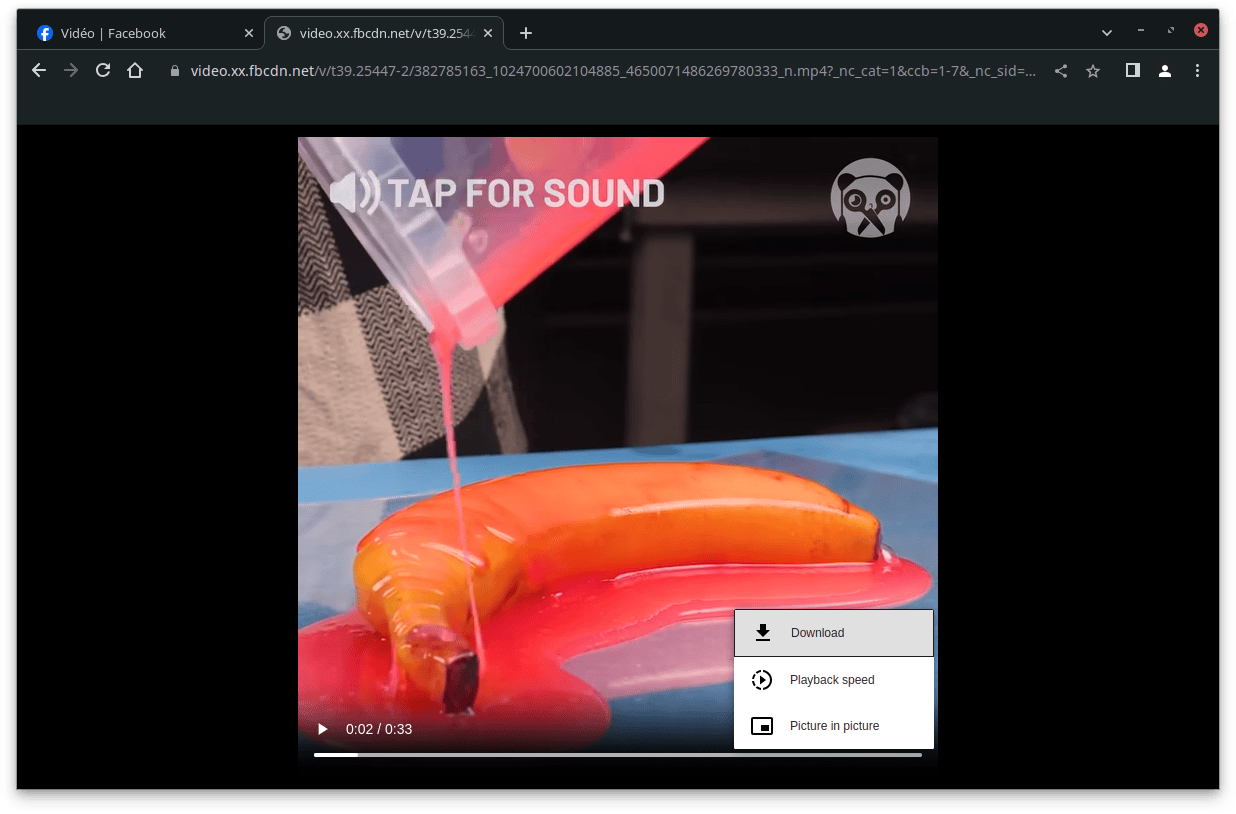Choose Playback speed in the video menu
Image resolution: width=1236 pixels, height=814 pixels.
coord(833,680)
